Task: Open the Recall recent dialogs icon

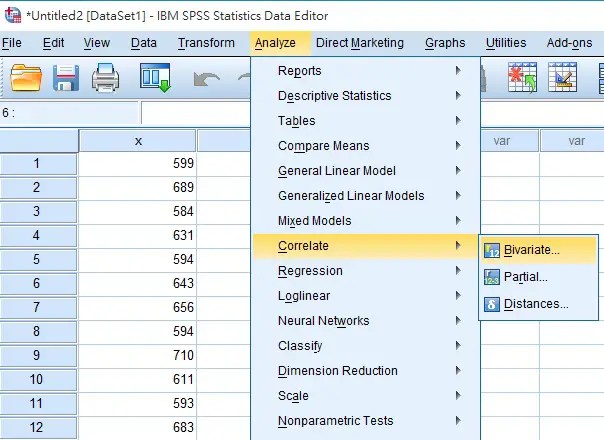Action: click(x=155, y=78)
